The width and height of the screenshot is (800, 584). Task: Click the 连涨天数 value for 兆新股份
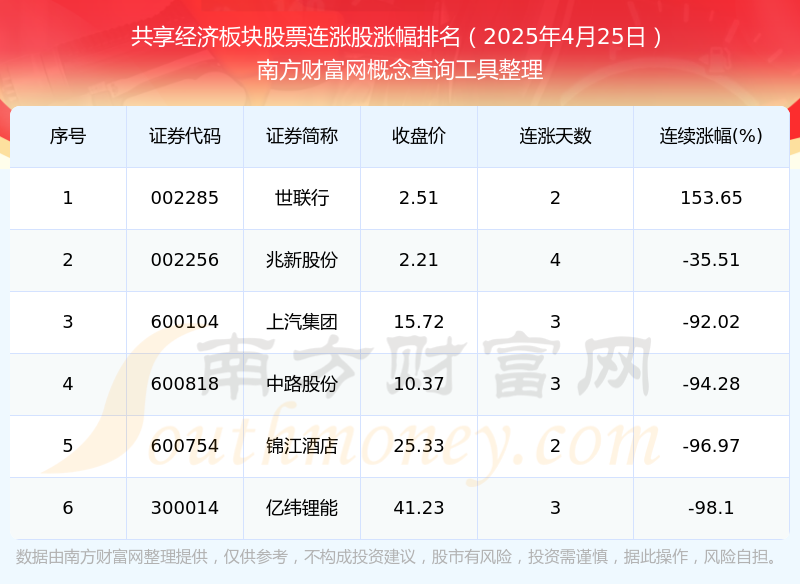[555, 260]
